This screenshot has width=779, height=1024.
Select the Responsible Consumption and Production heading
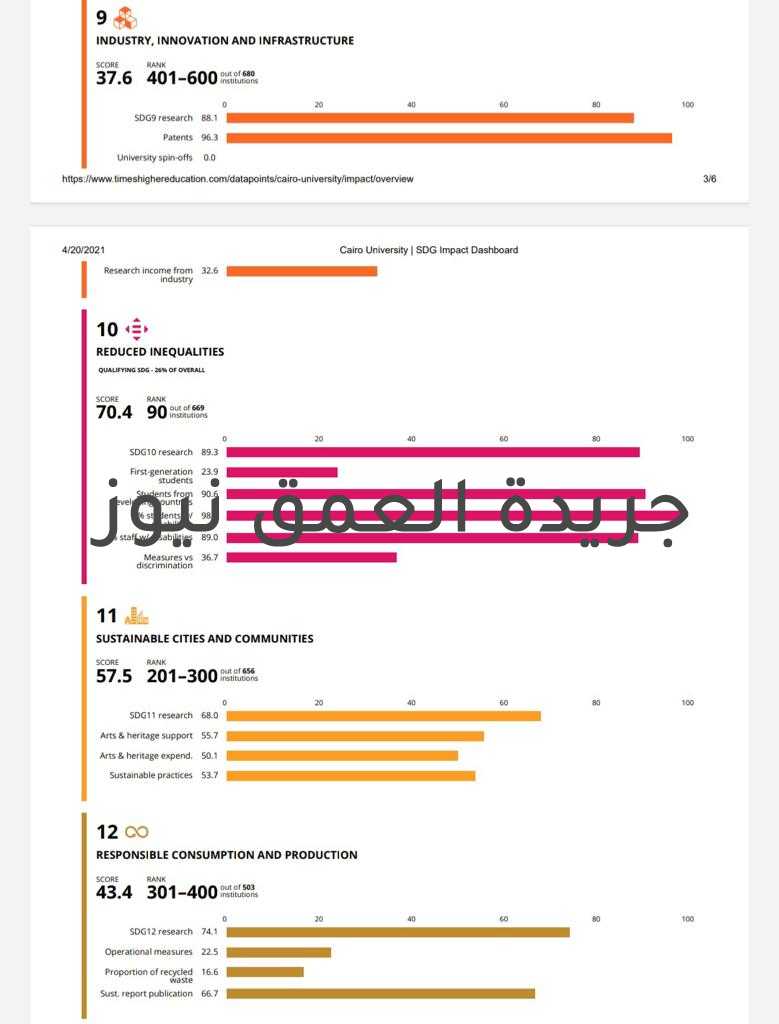tap(226, 855)
